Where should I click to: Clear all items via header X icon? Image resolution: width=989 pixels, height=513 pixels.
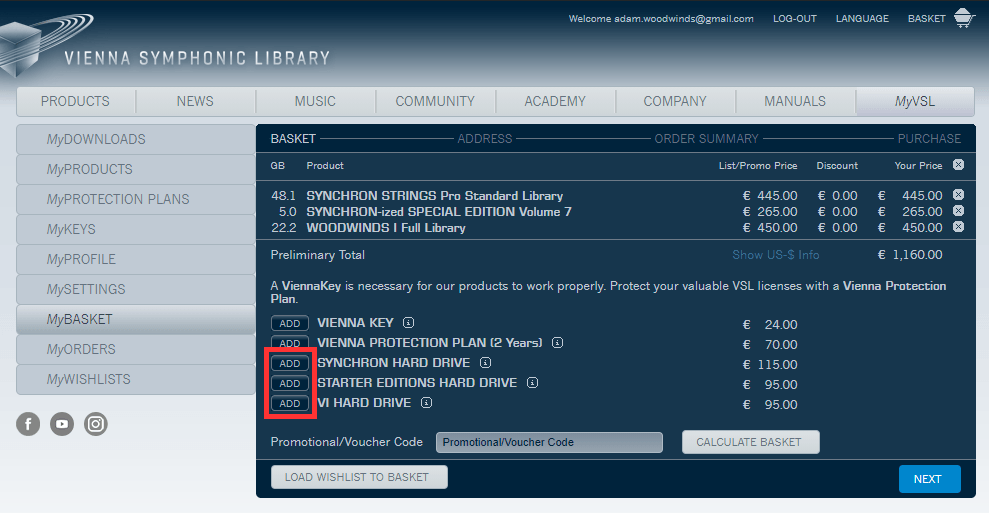pos(958,165)
